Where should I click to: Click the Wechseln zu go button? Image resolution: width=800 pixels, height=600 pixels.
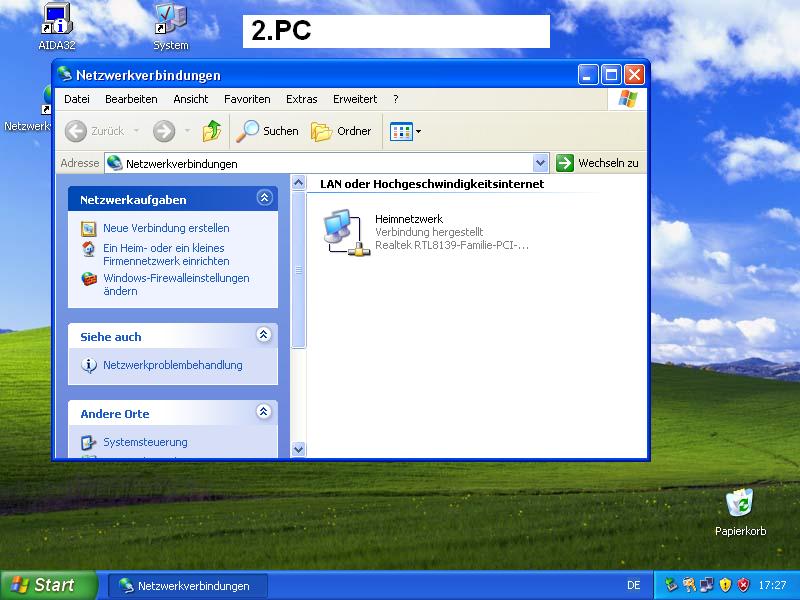click(x=597, y=163)
